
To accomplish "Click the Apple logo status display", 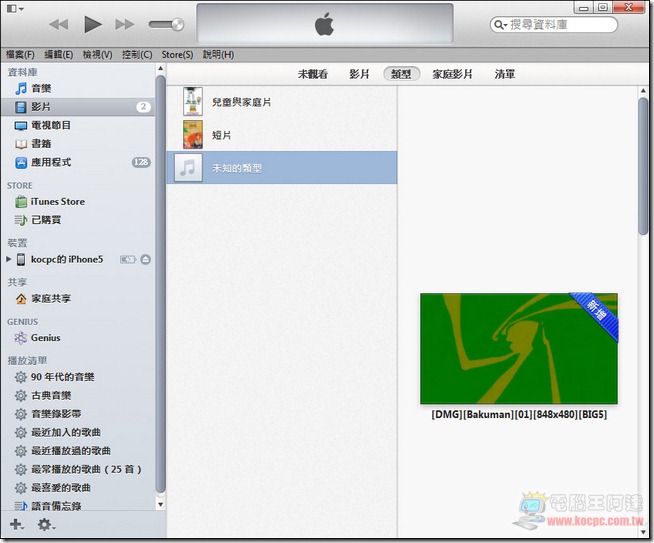I will point(324,24).
